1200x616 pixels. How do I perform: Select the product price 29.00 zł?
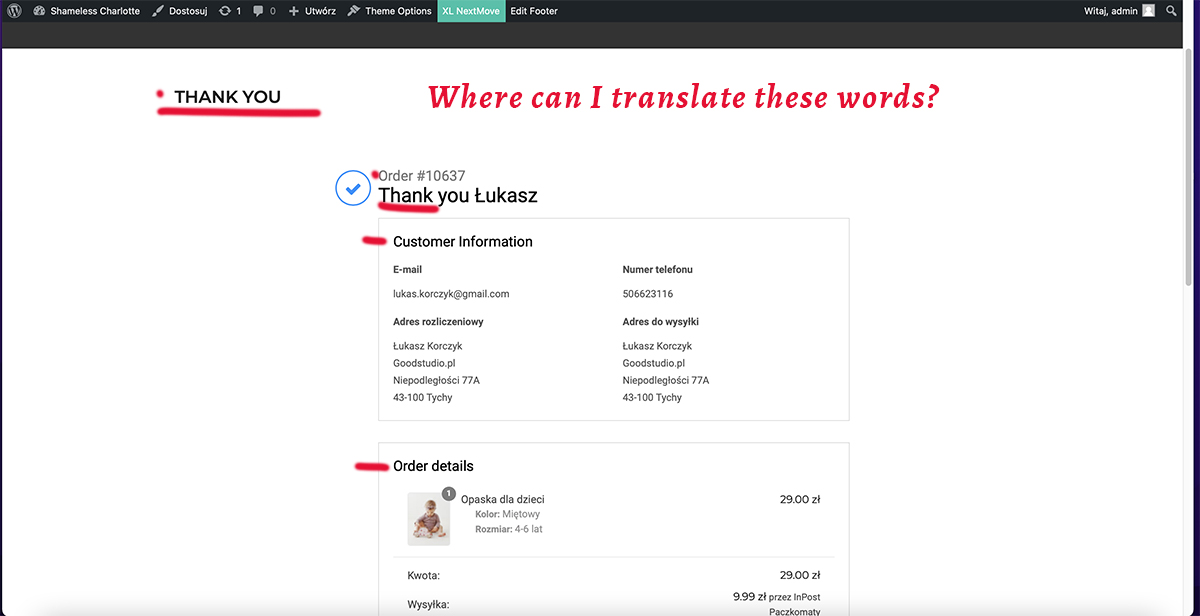(800, 499)
